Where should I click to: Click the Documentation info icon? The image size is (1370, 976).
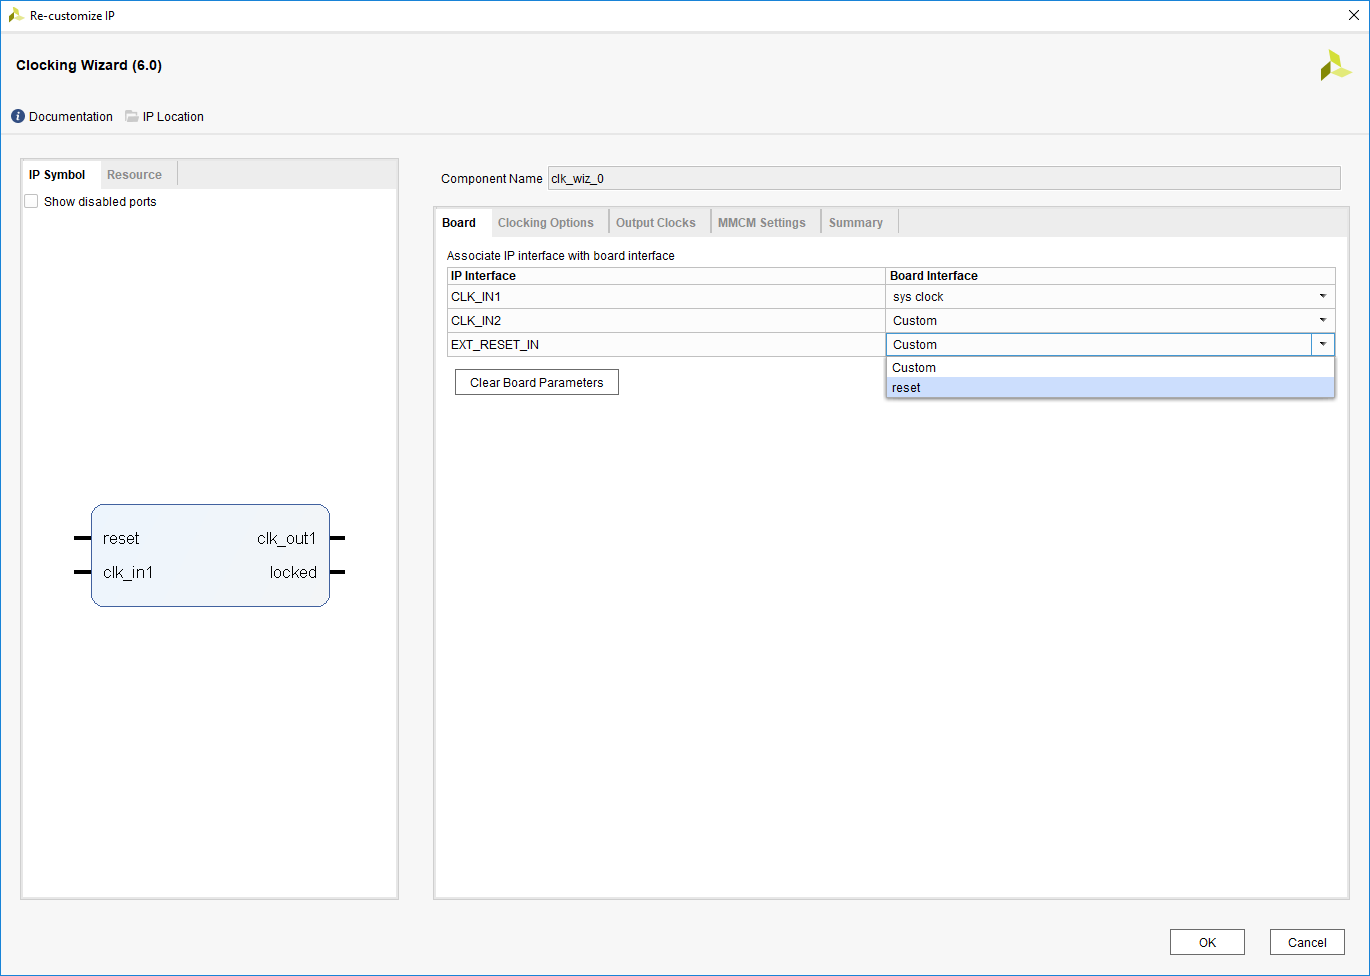tap(18, 116)
